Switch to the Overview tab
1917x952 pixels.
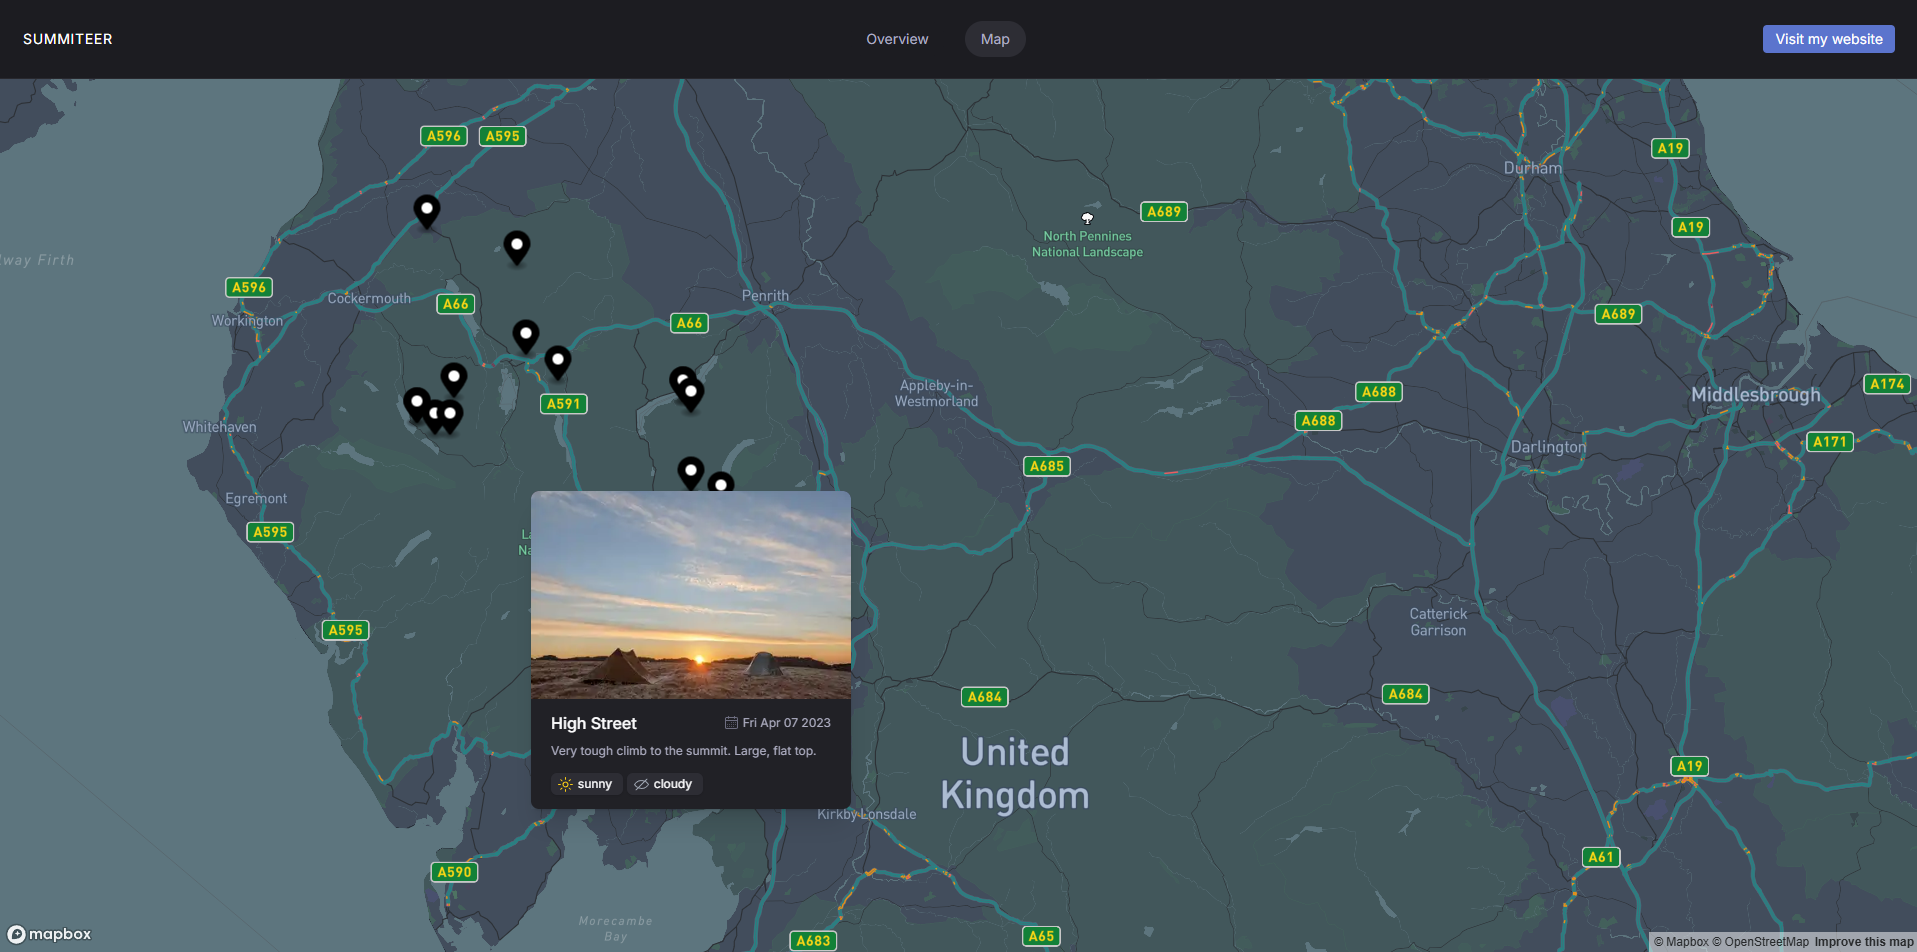click(x=896, y=39)
